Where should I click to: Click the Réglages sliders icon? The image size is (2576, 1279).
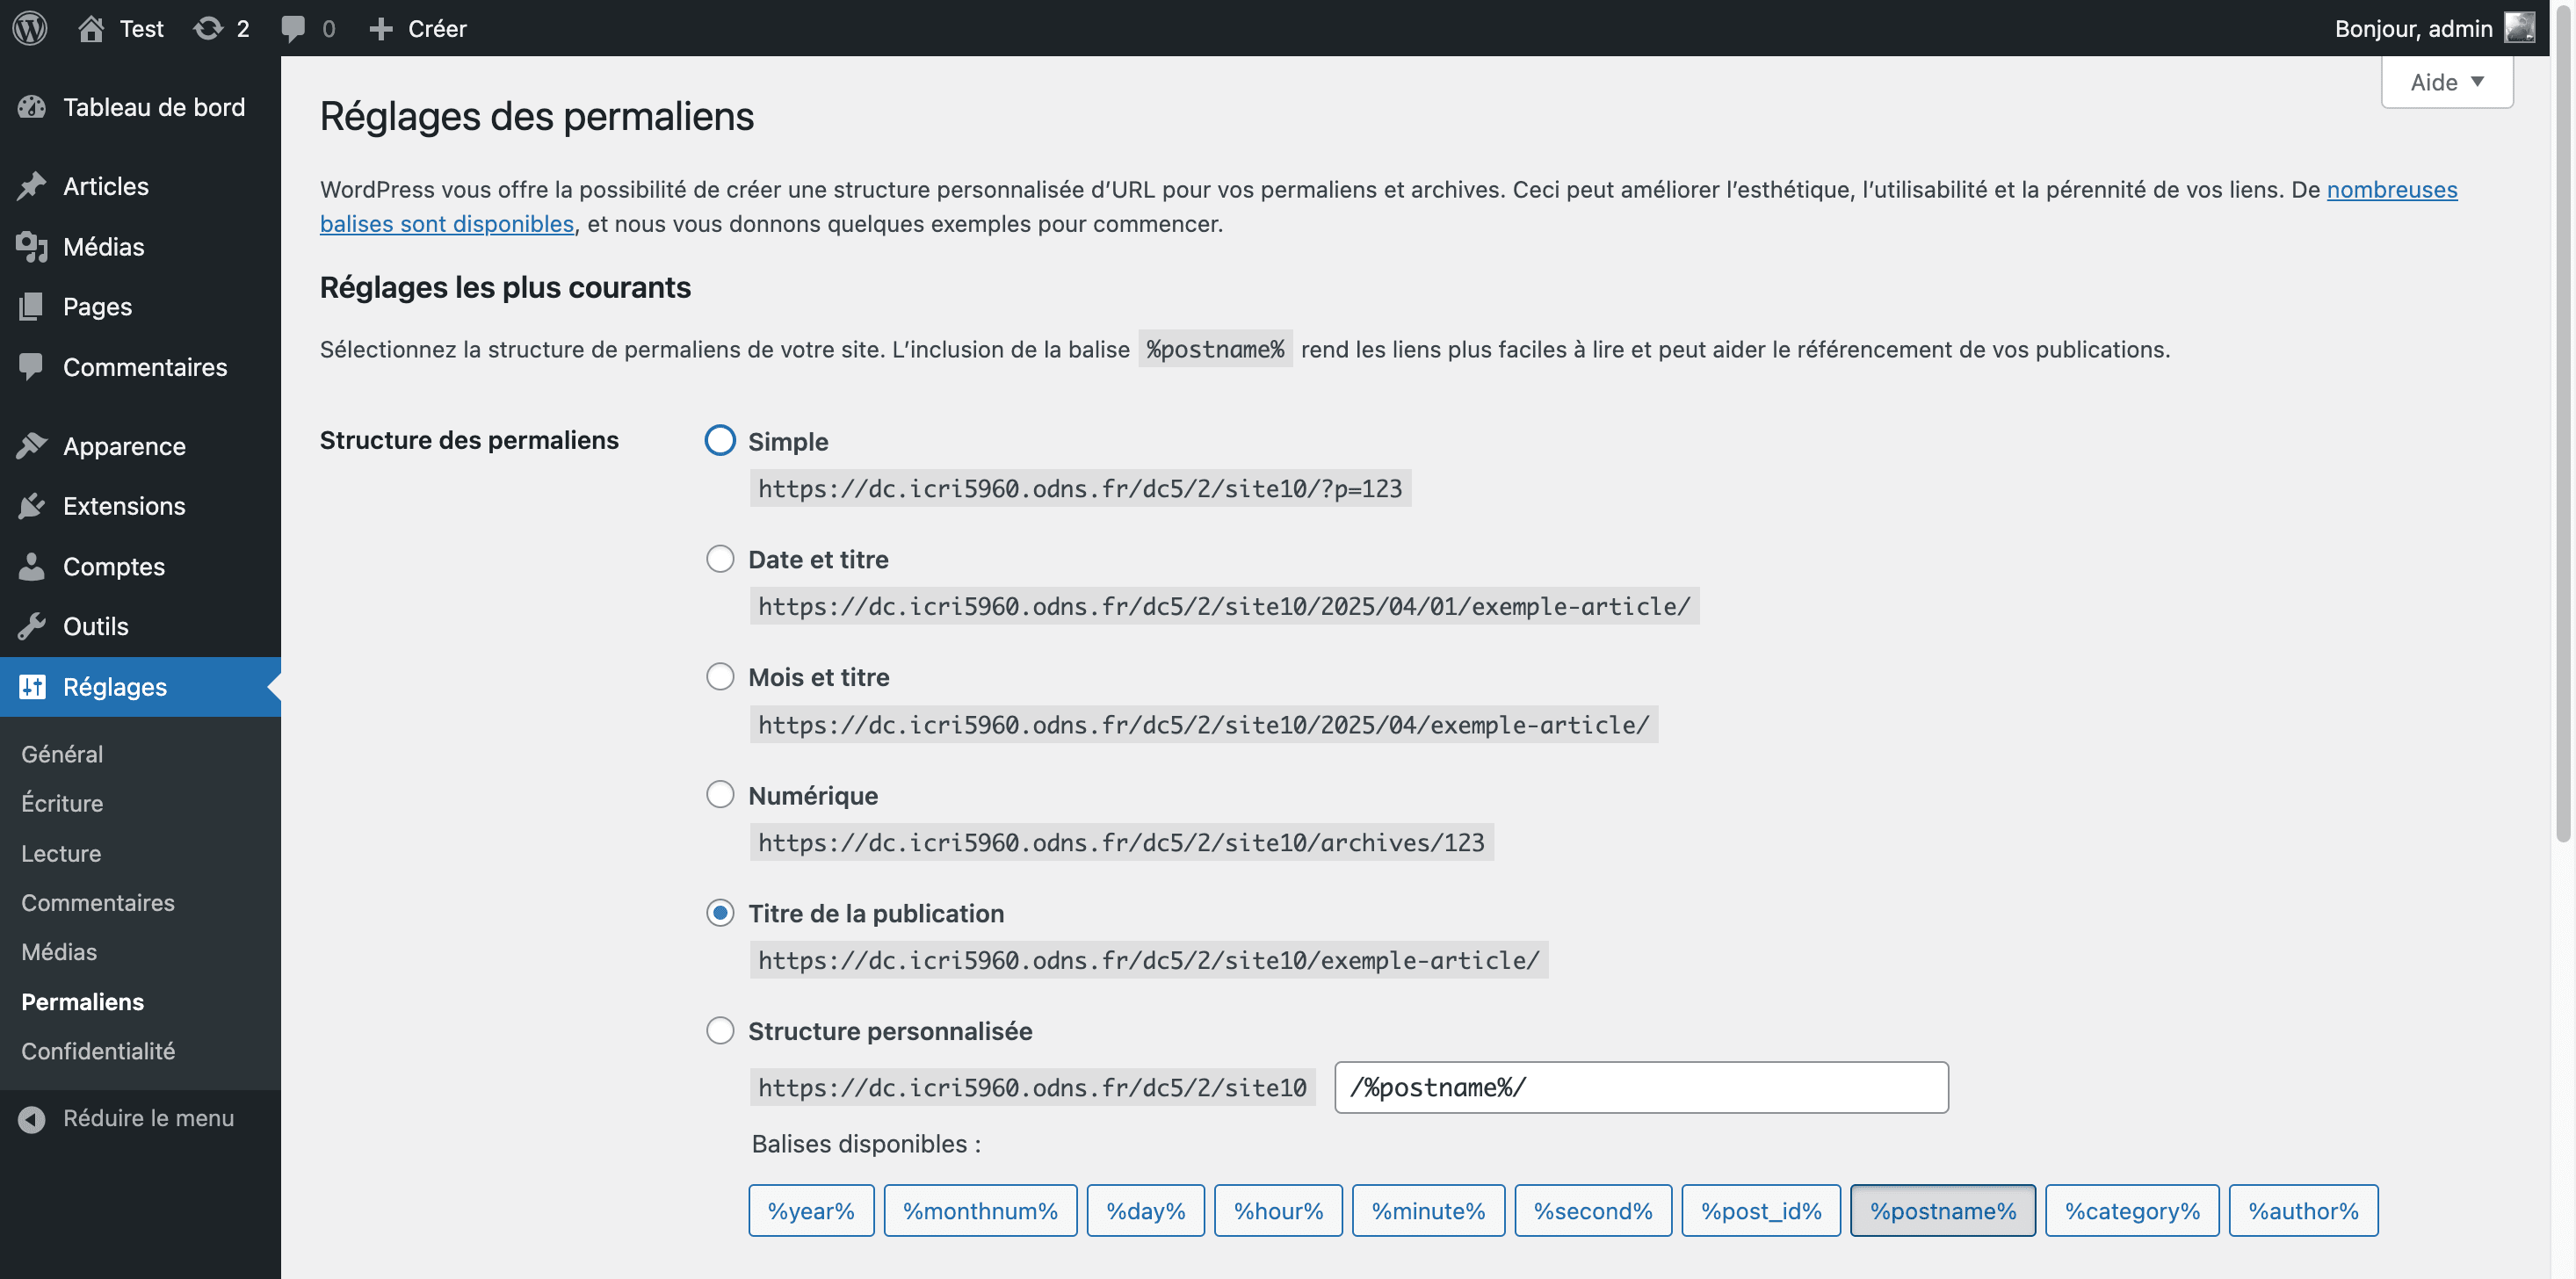point(32,686)
